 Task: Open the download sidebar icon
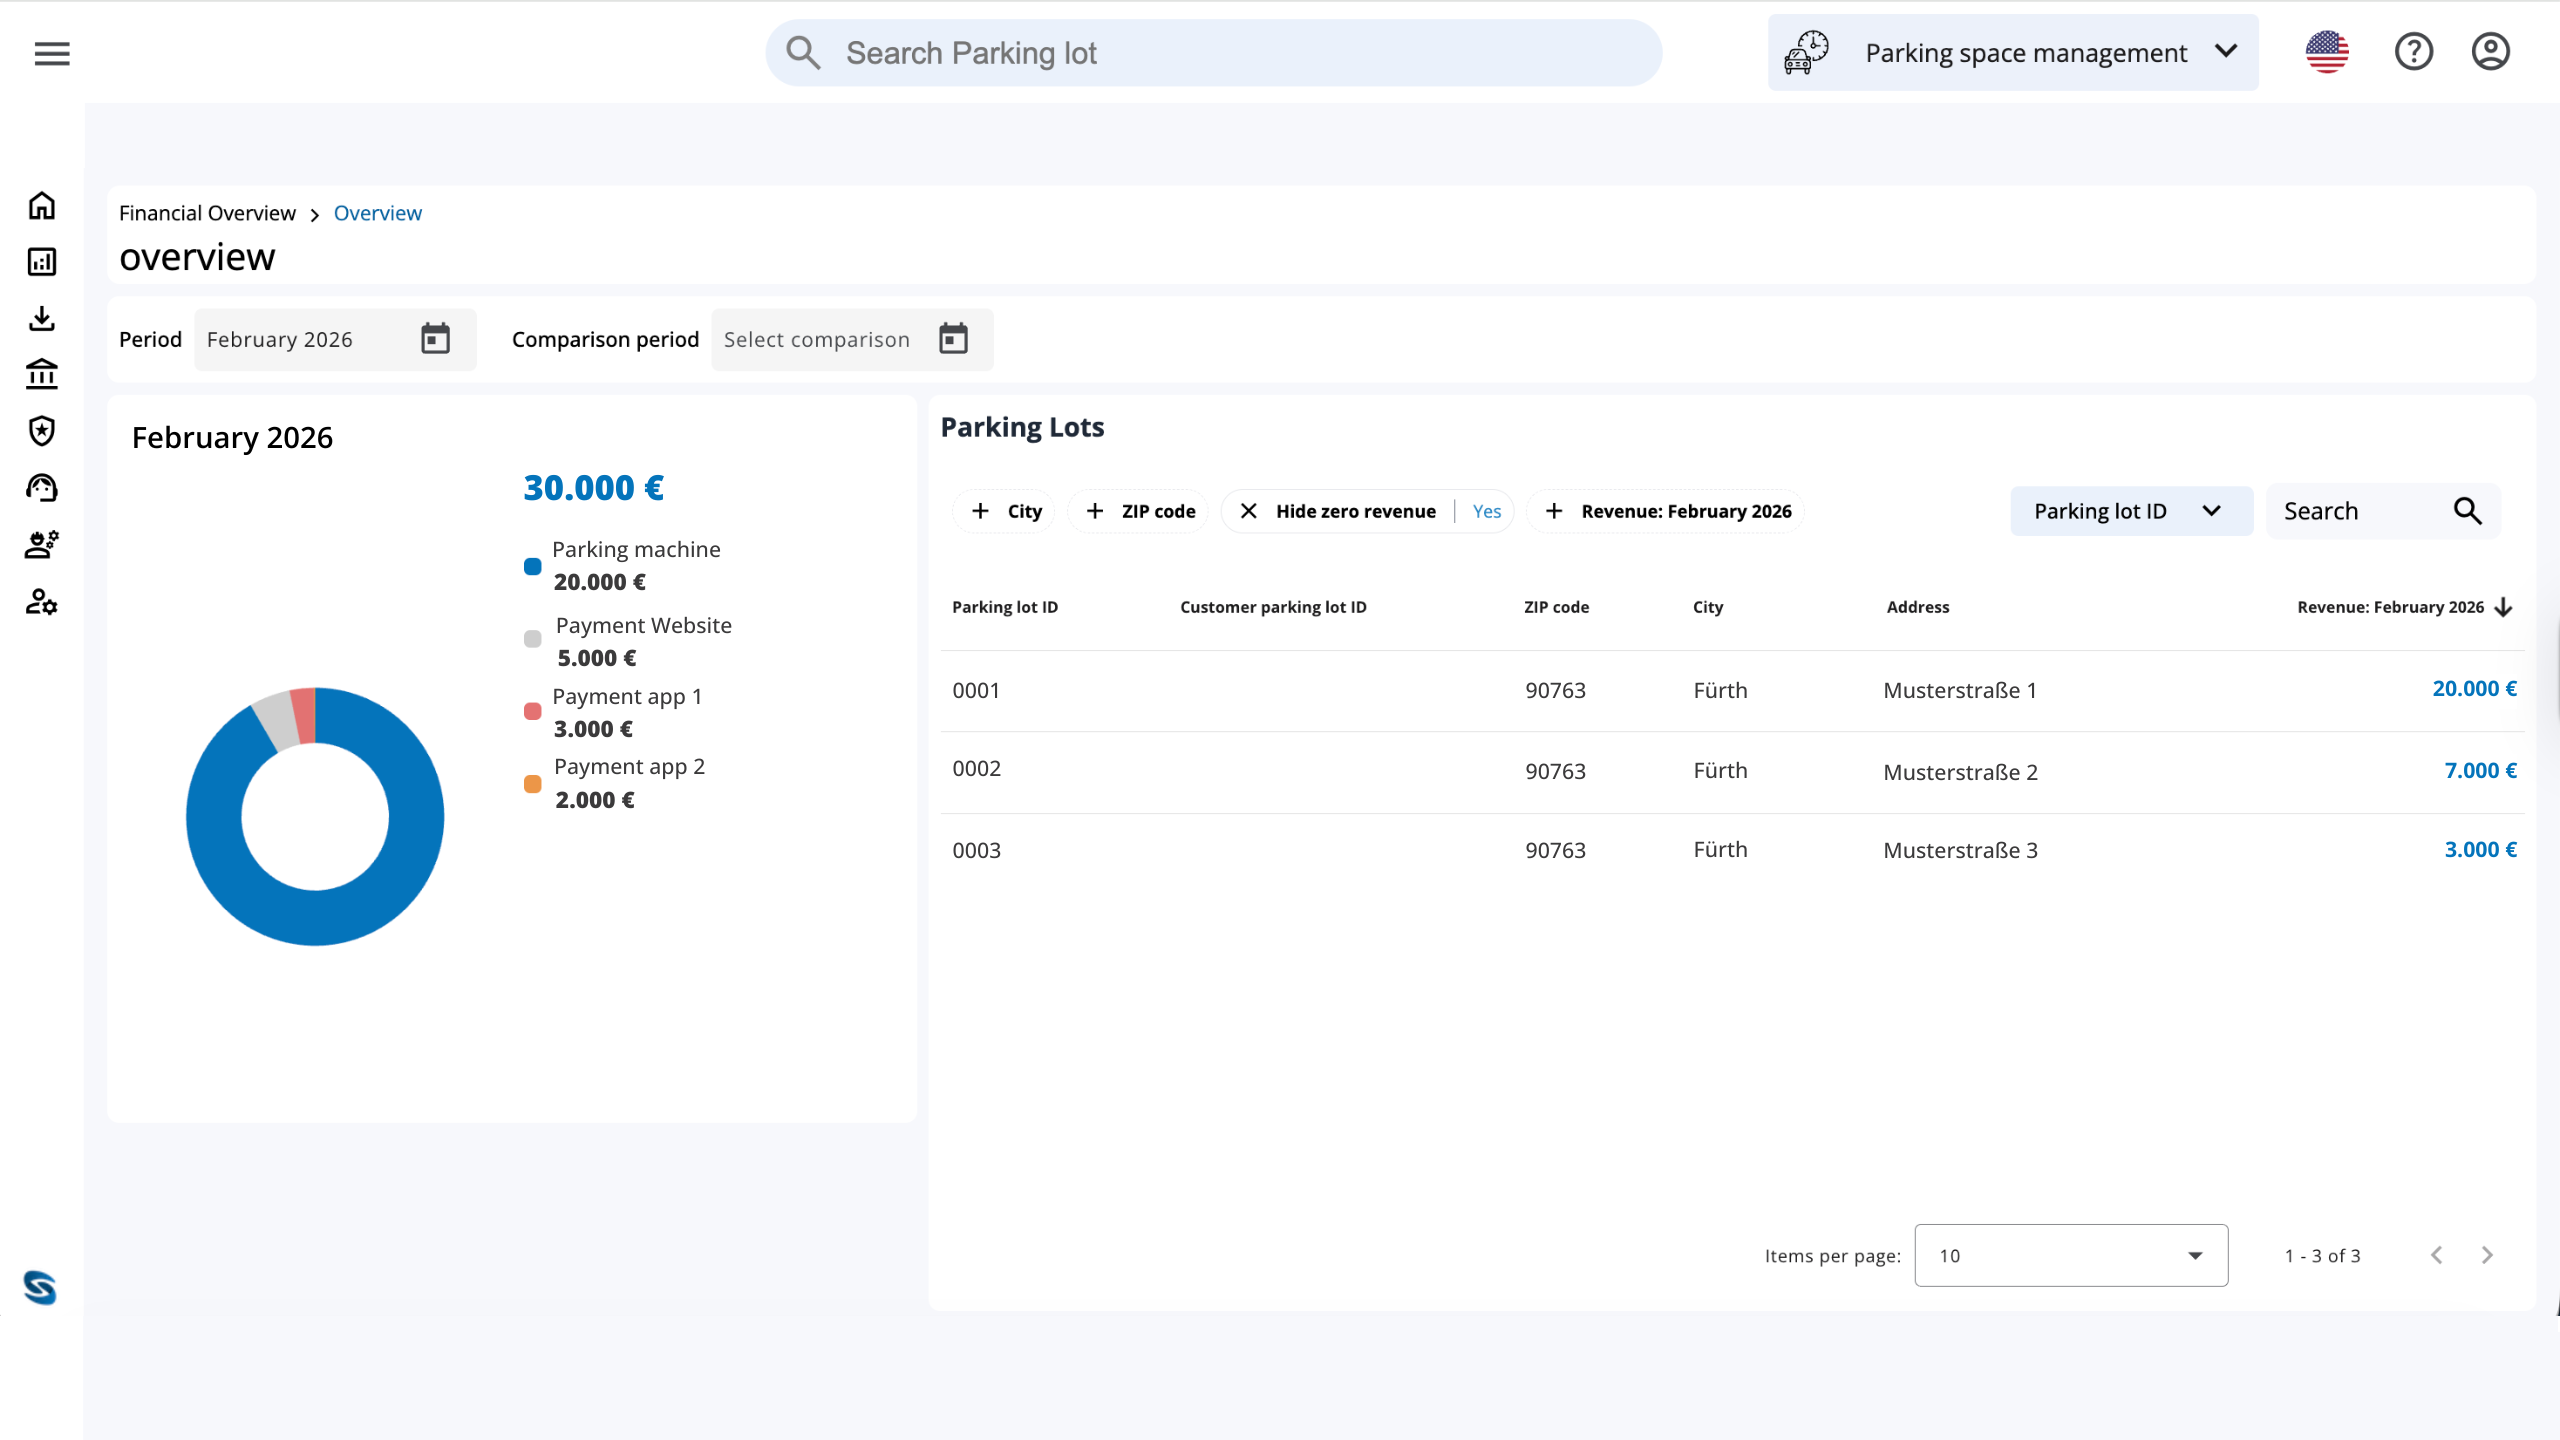pos(42,318)
